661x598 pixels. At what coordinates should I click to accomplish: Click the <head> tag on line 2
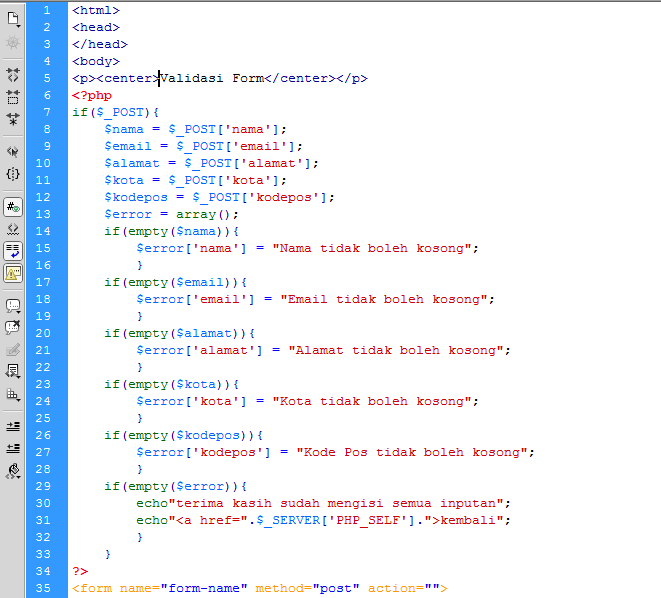(96, 27)
